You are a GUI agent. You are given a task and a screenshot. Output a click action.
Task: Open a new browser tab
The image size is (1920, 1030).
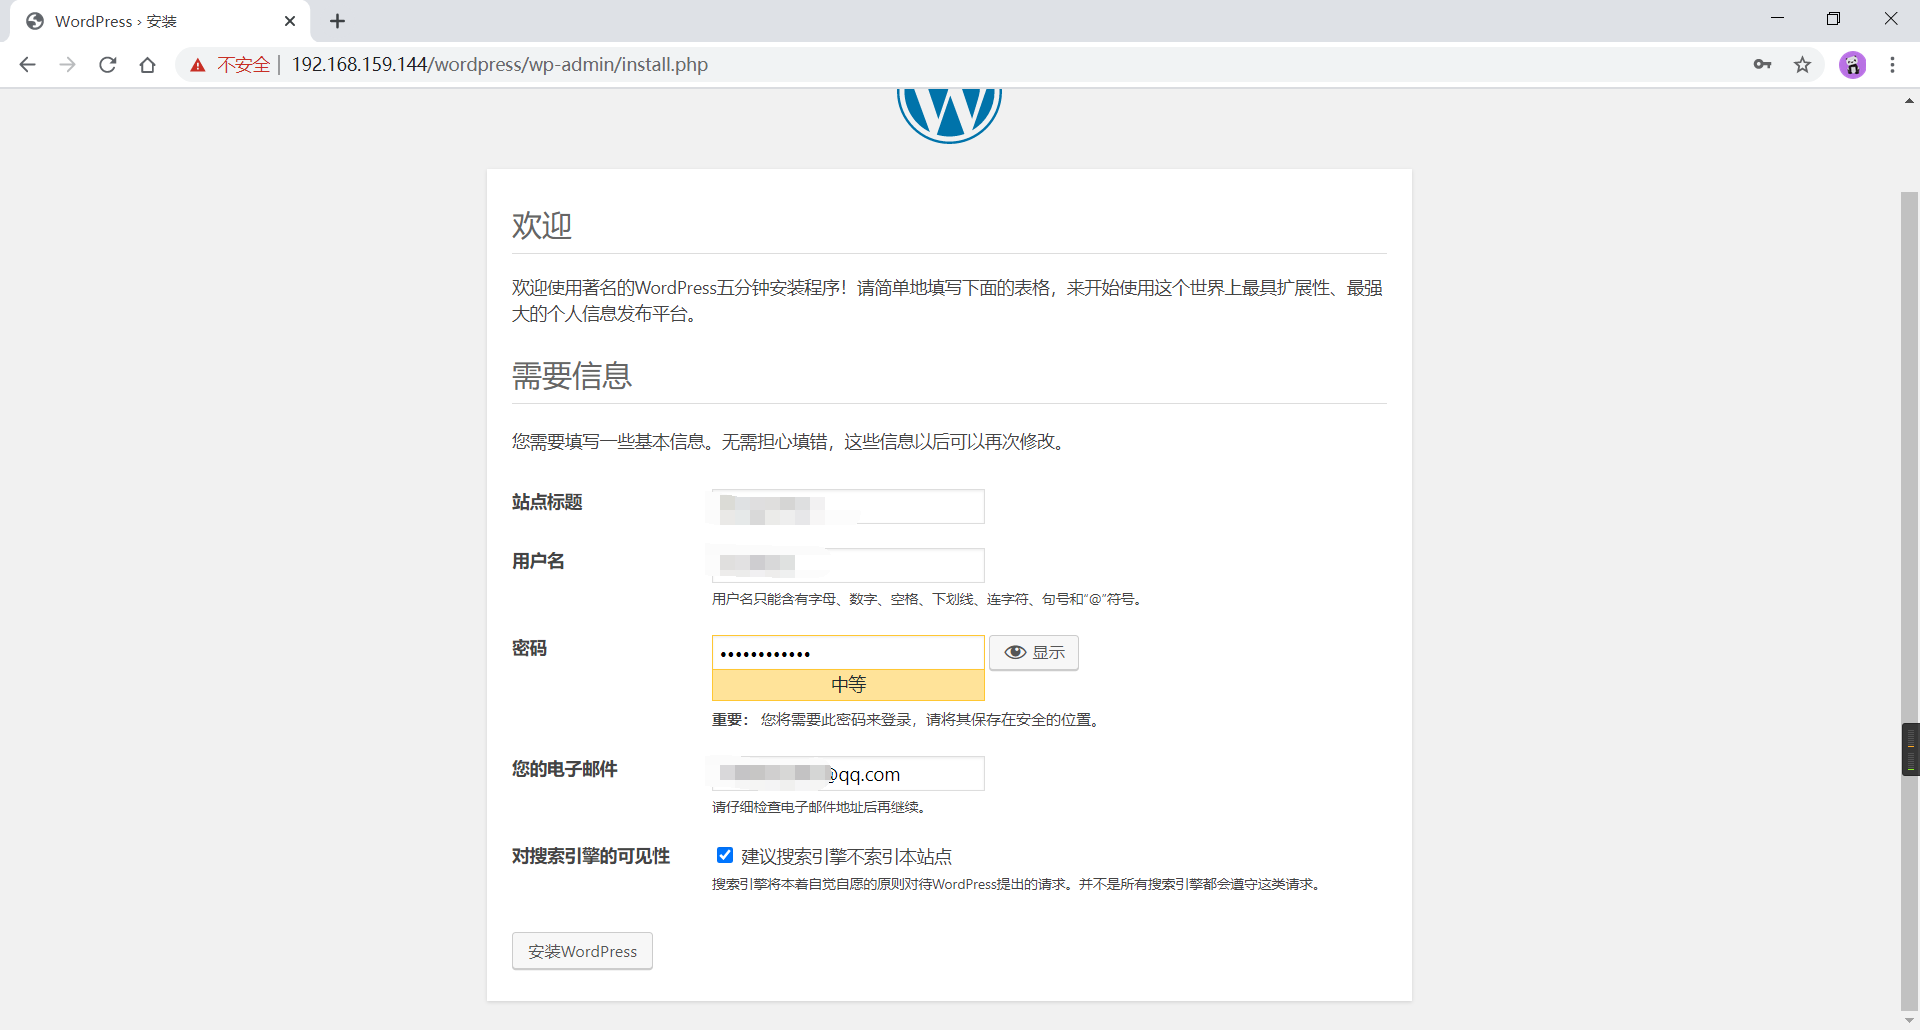tap(337, 20)
